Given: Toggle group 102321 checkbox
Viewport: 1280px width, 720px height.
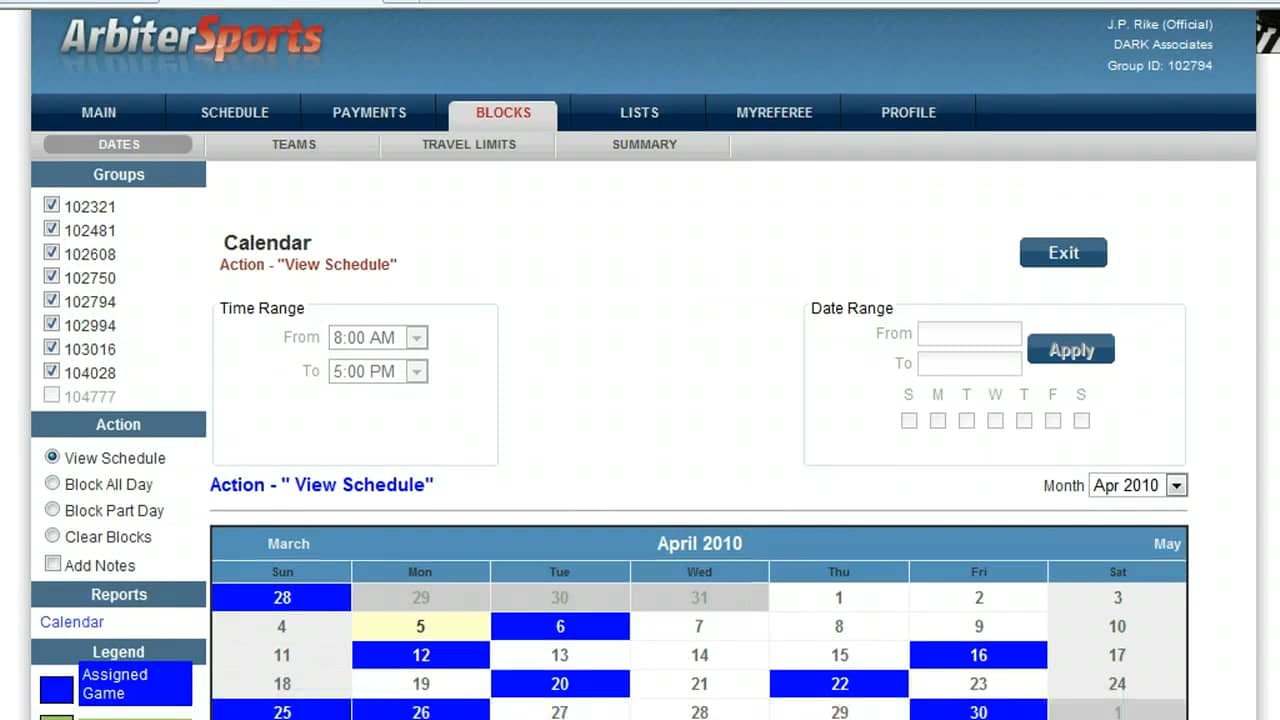Looking at the screenshot, I should click(x=52, y=205).
